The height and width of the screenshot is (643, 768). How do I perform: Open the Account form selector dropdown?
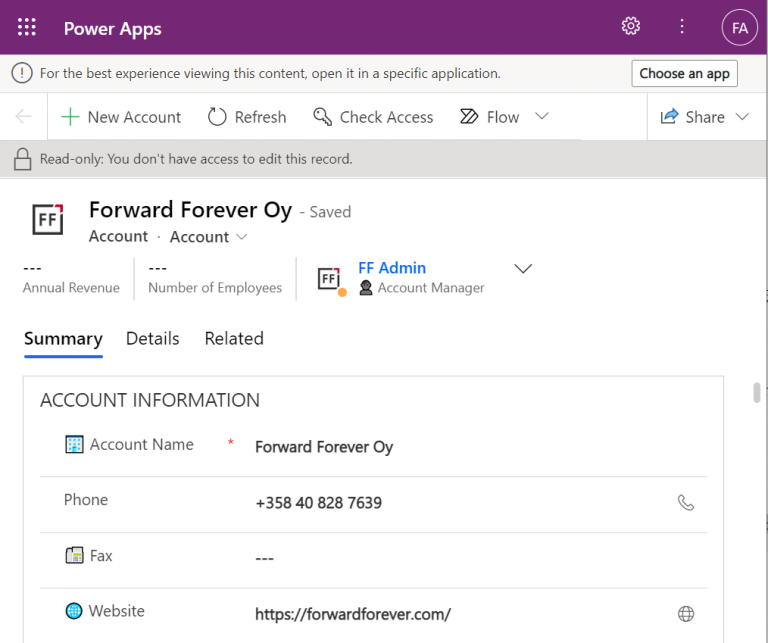coord(208,237)
